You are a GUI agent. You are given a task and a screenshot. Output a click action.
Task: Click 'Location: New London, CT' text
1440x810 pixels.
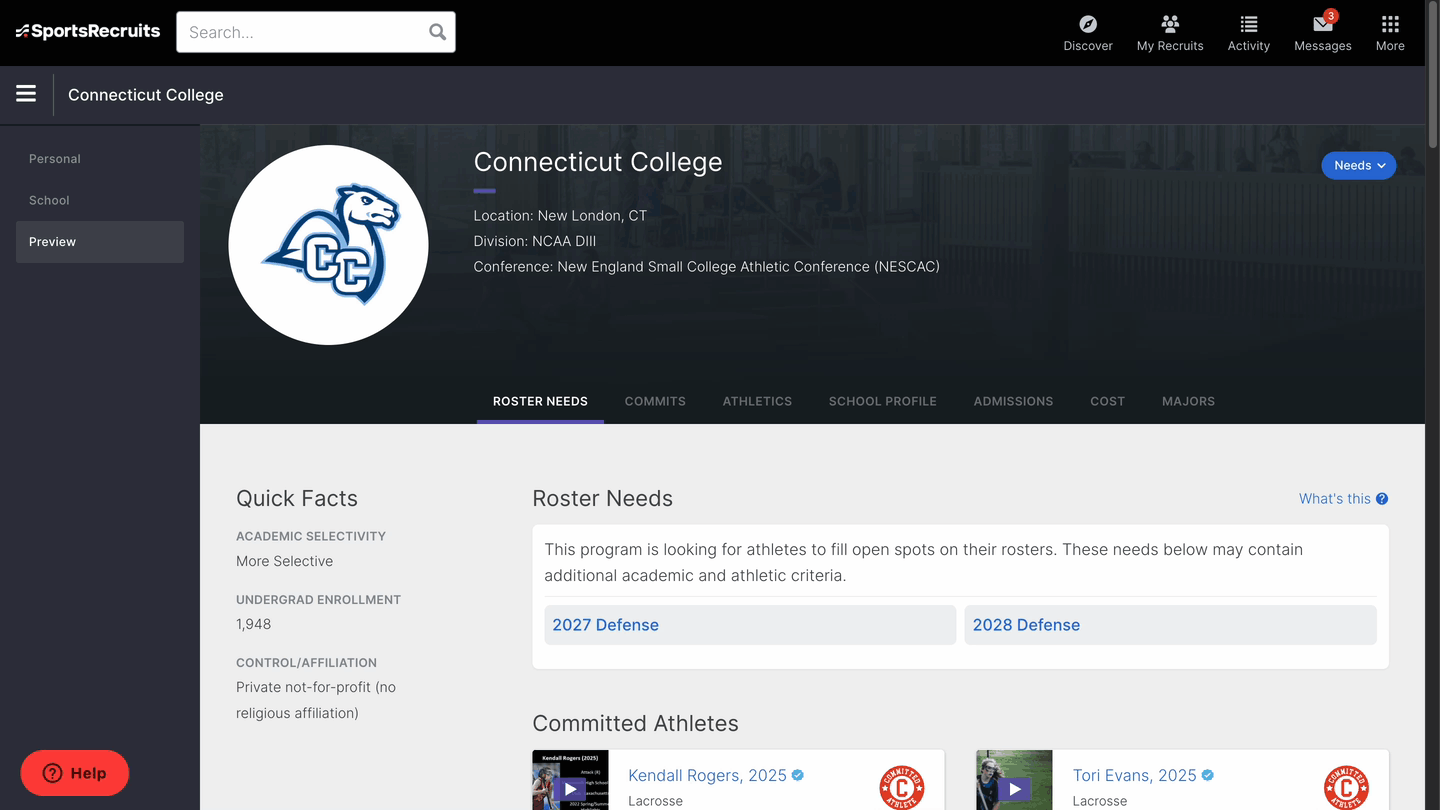[560, 216]
